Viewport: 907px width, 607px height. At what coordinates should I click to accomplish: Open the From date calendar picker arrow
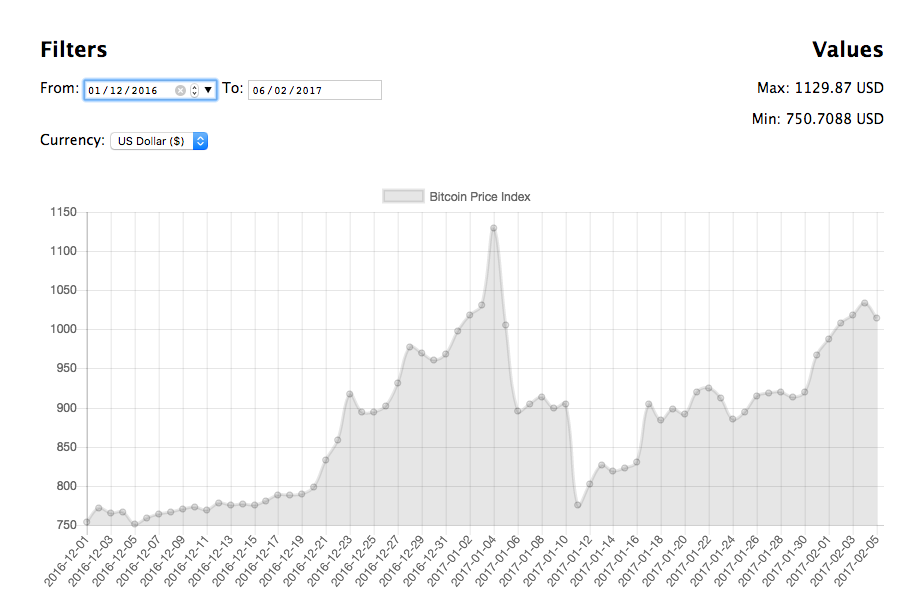tap(208, 90)
